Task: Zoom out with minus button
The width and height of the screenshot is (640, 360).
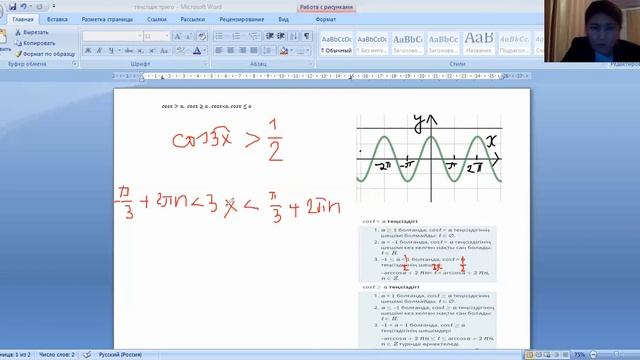Action: (593, 355)
